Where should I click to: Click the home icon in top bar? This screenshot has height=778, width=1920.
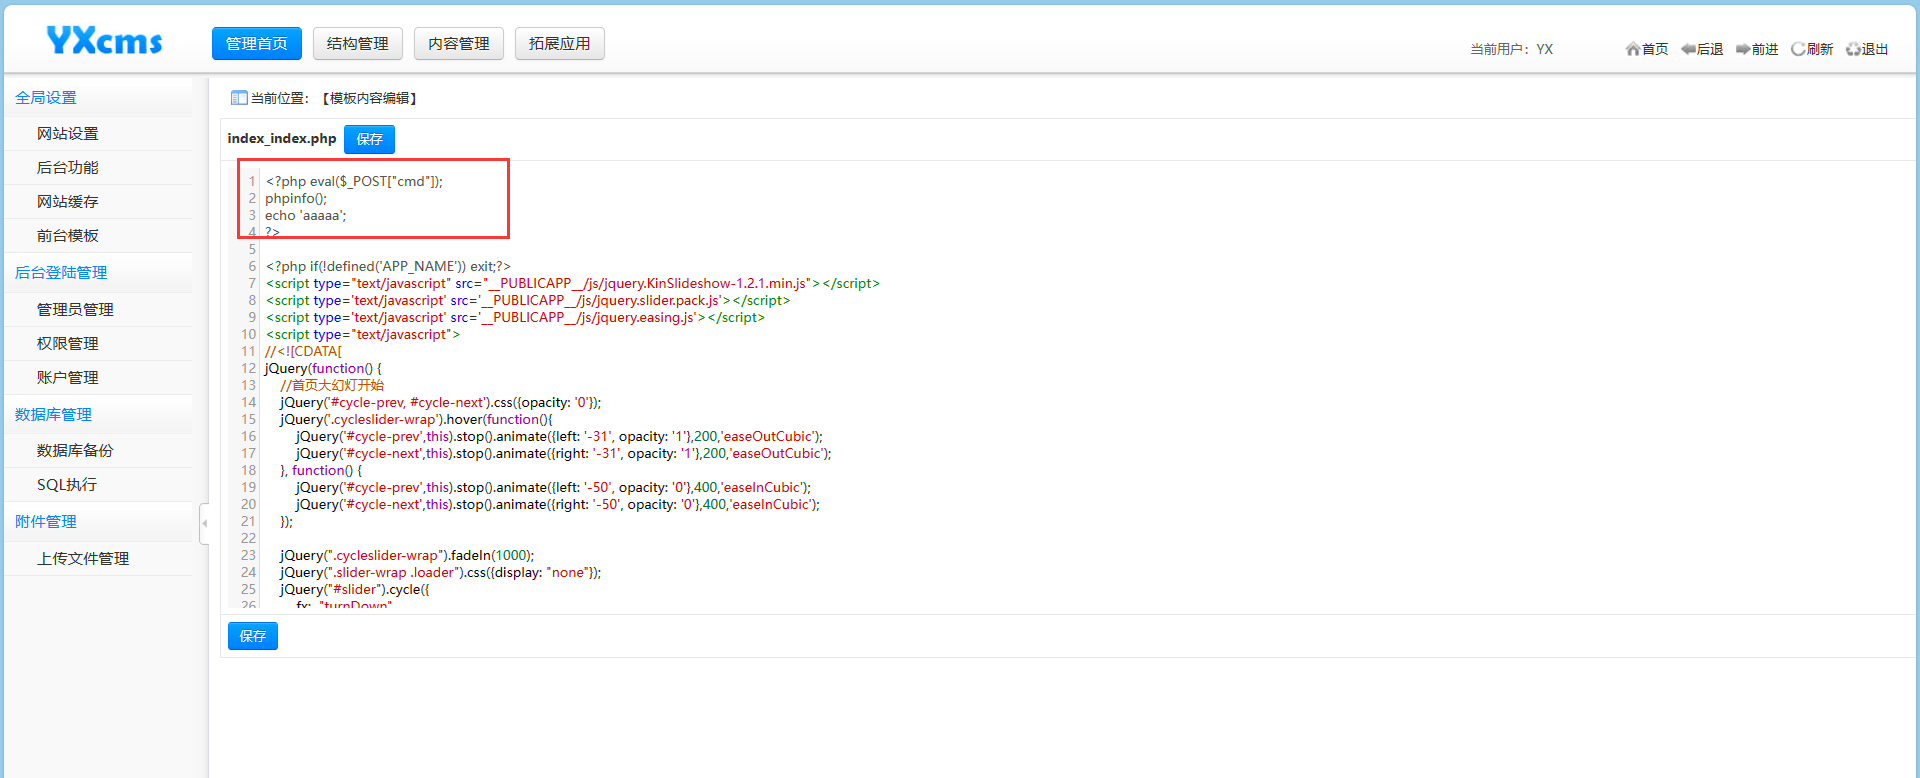coord(1632,49)
